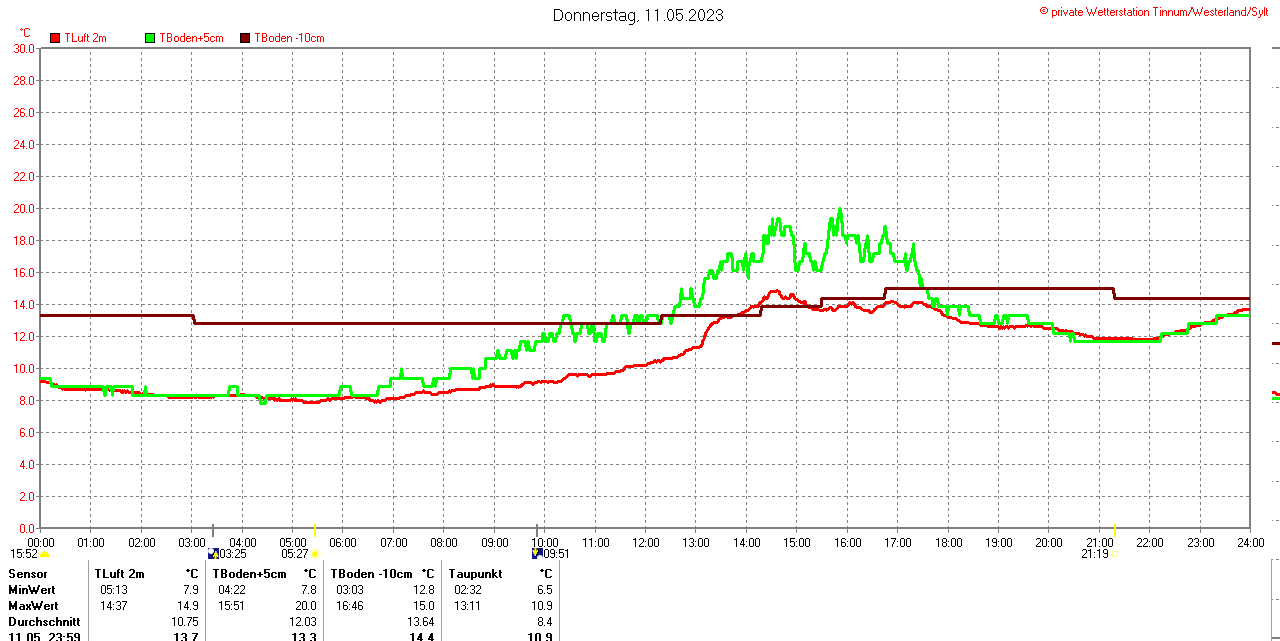Click the TBoden+5cm legend label
This screenshot has height=641, width=1280.
pos(191,38)
